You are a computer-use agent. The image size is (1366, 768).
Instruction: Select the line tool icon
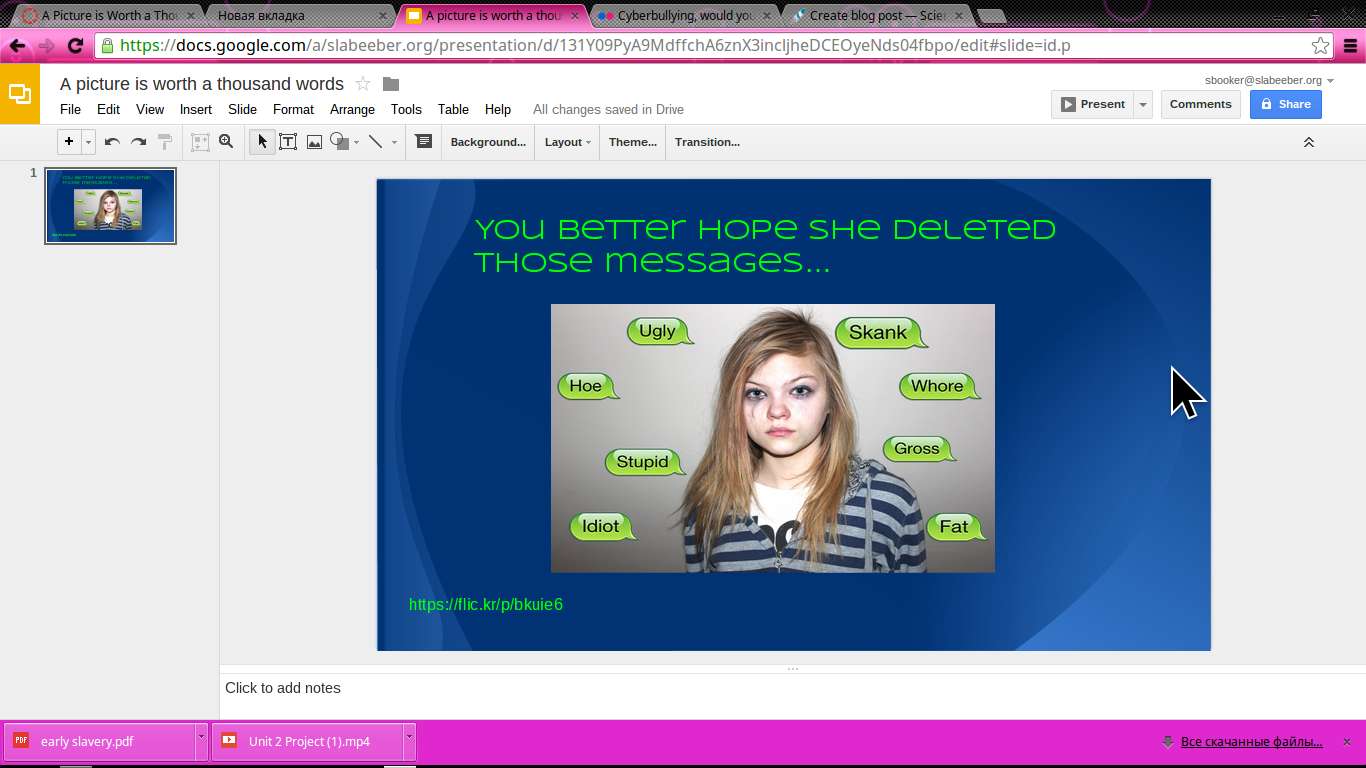click(376, 142)
